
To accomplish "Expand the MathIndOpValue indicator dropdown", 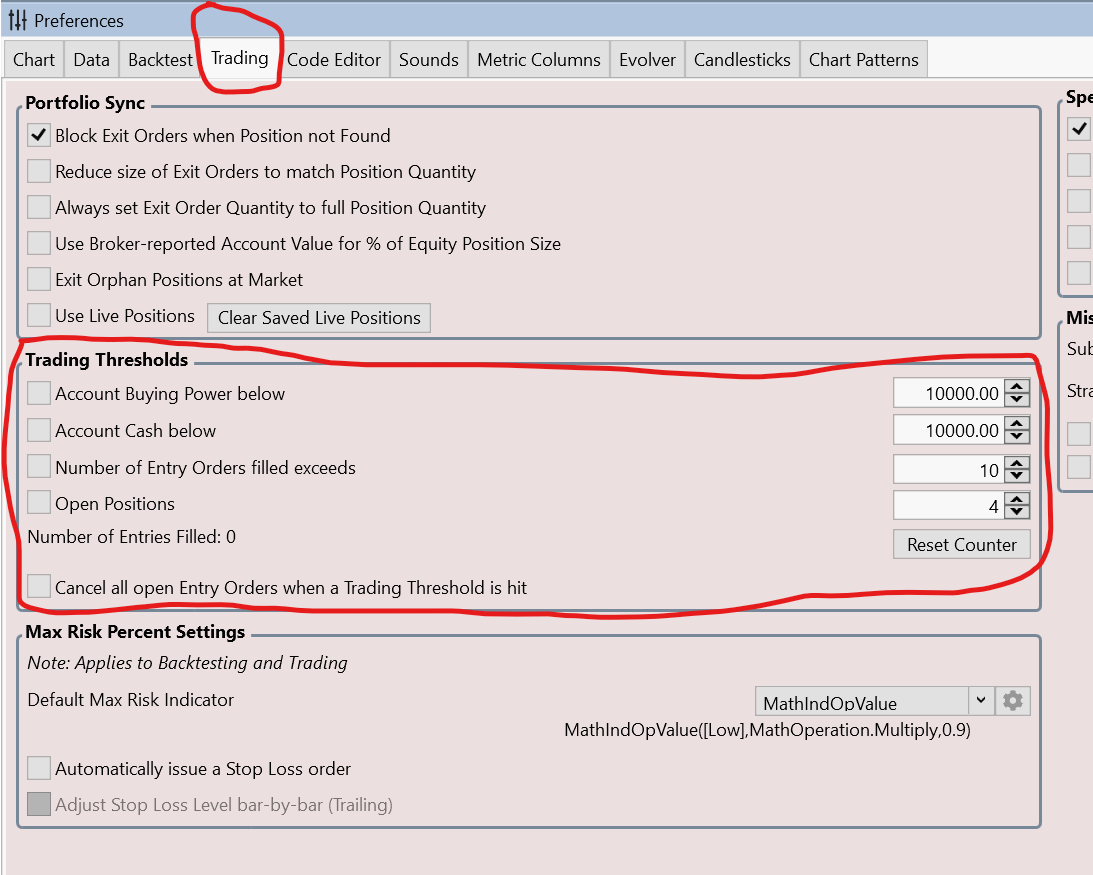I will point(980,701).
